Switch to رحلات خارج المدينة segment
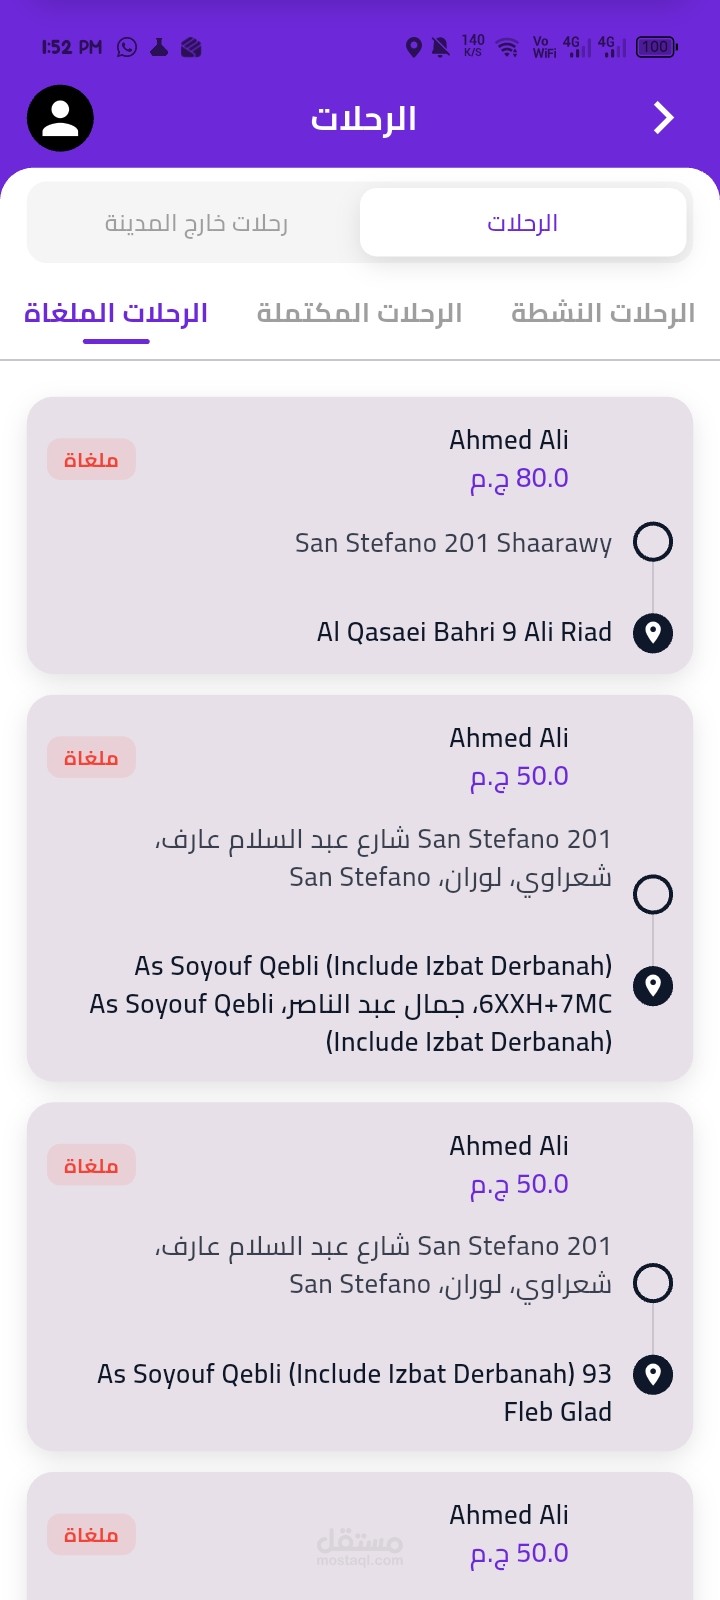The height and width of the screenshot is (1600, 720). (195, 223)
